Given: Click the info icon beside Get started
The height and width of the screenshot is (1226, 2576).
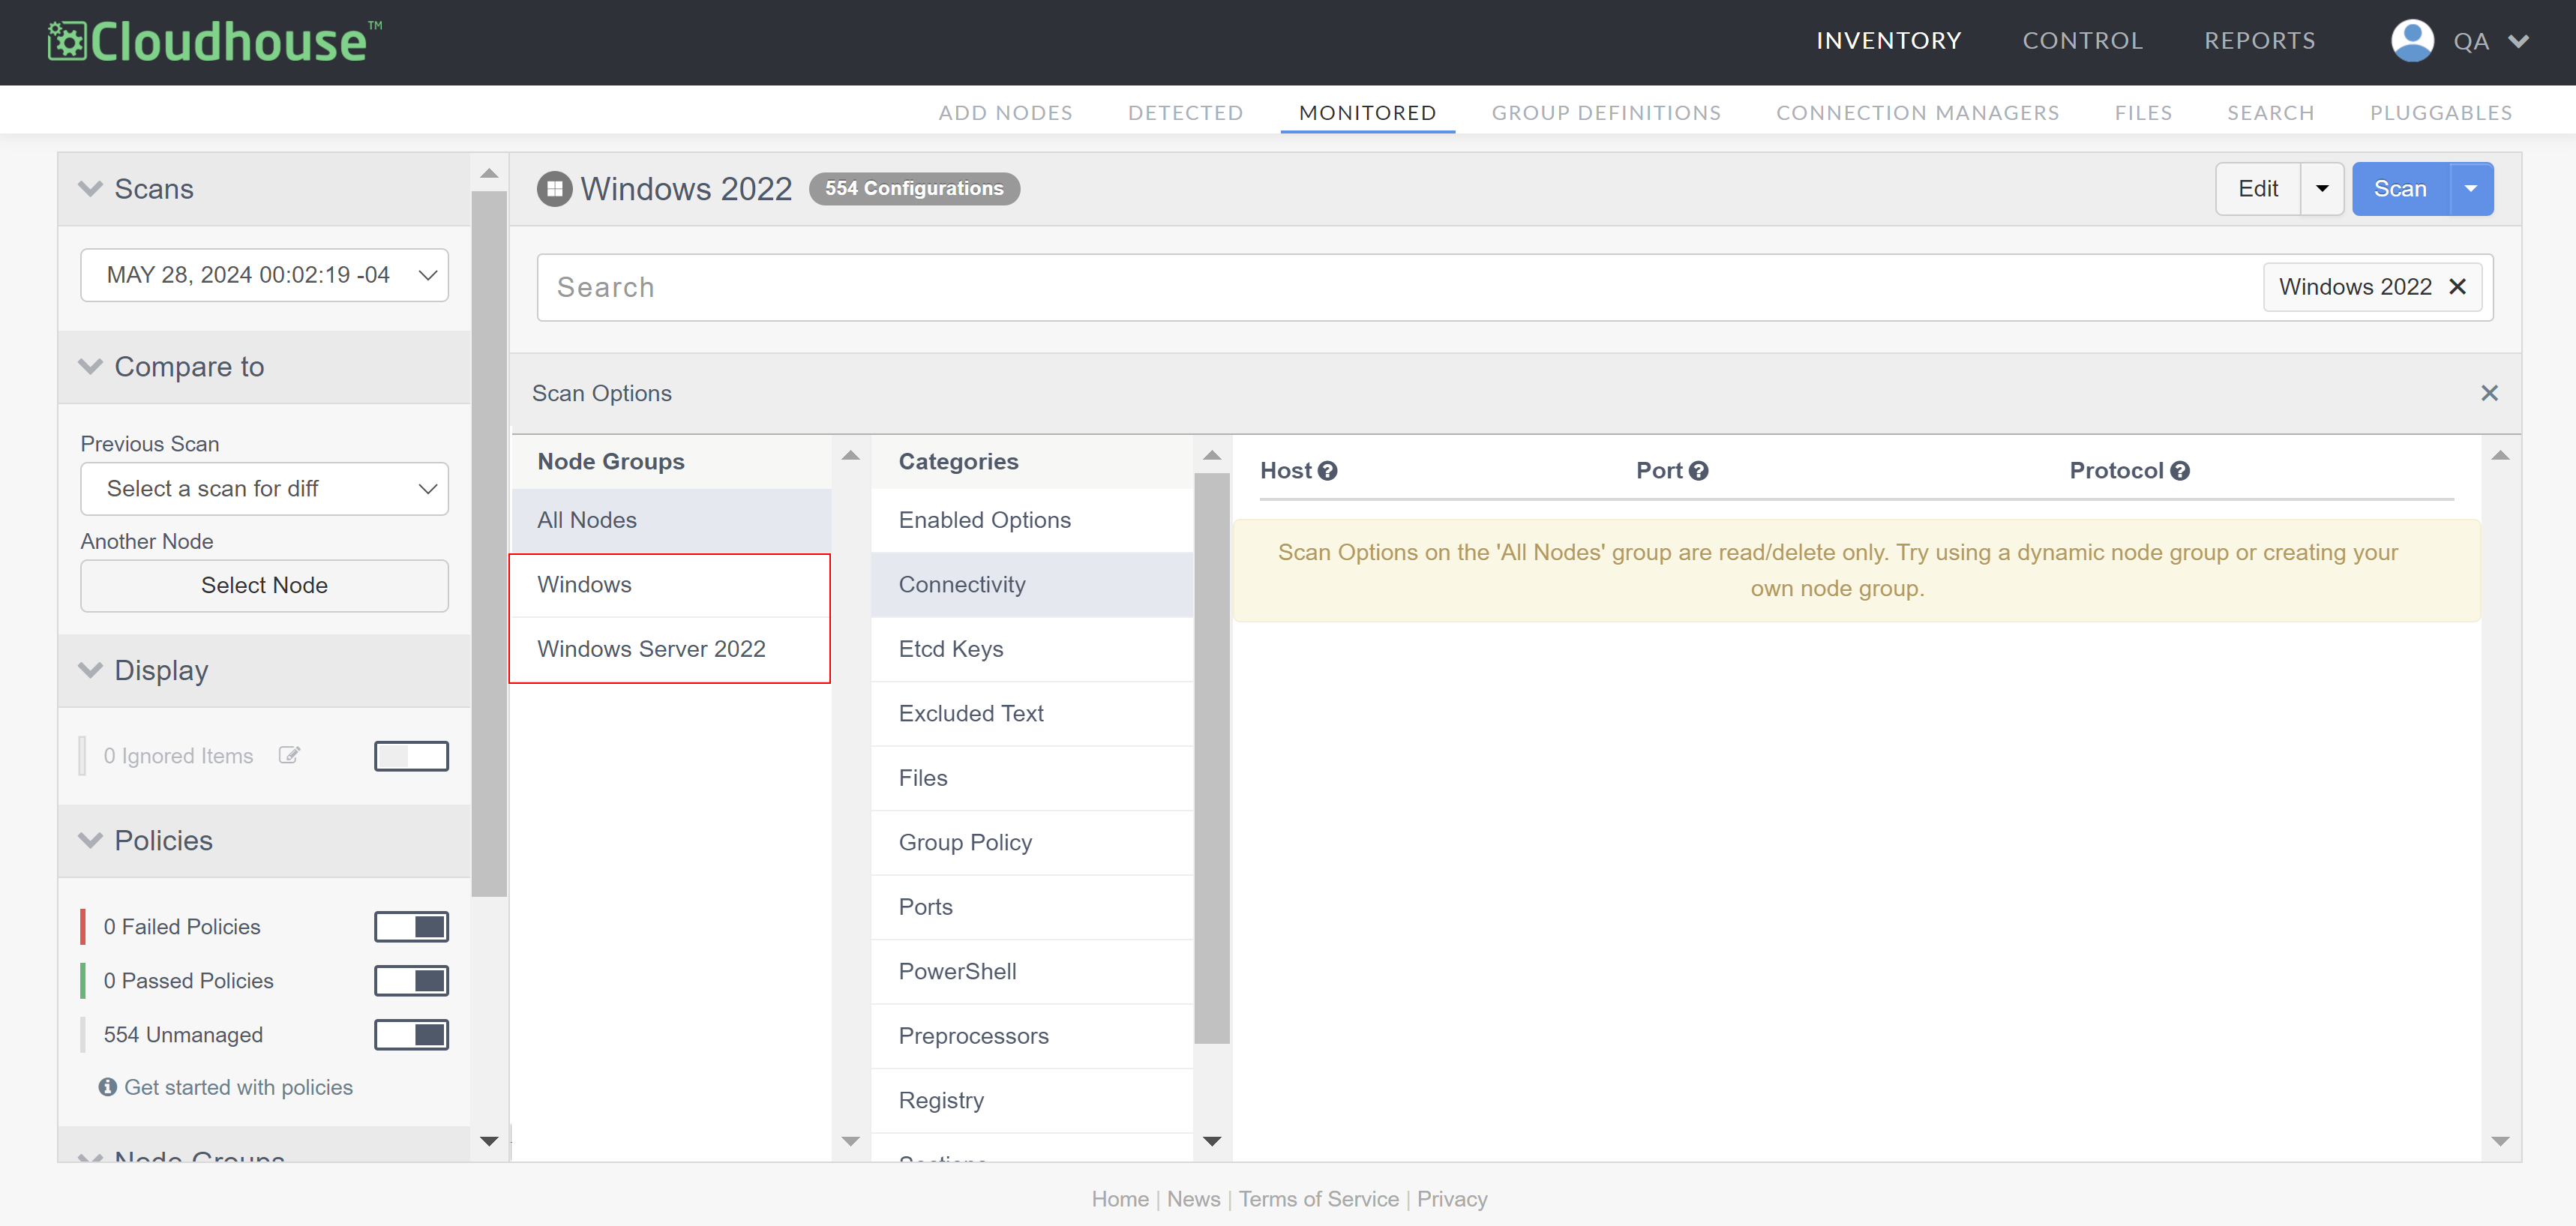Looking at the screenshot, I should (x=108, y=1087).
